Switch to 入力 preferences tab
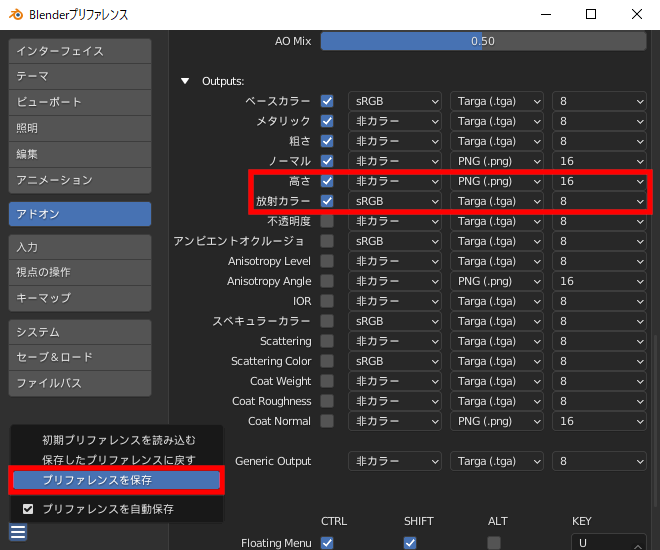 coord(80,247)
